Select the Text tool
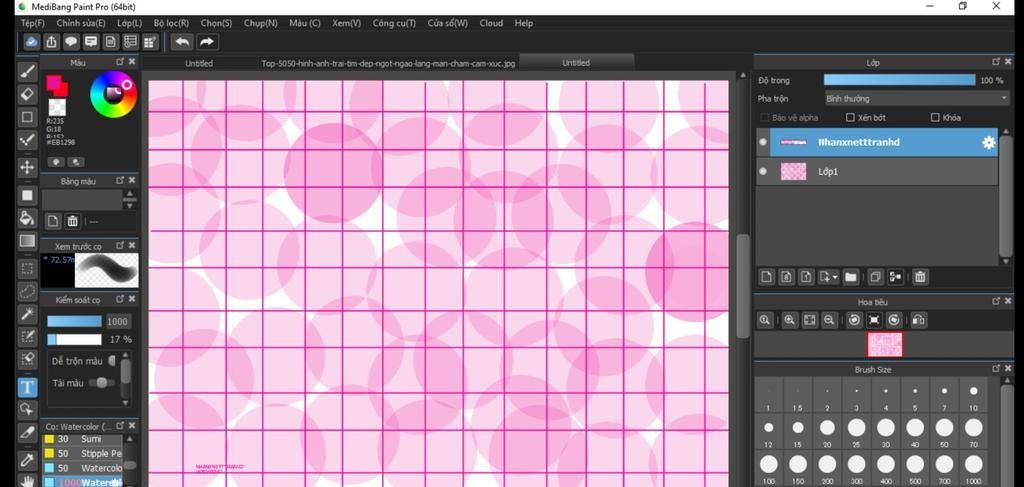 27,387
